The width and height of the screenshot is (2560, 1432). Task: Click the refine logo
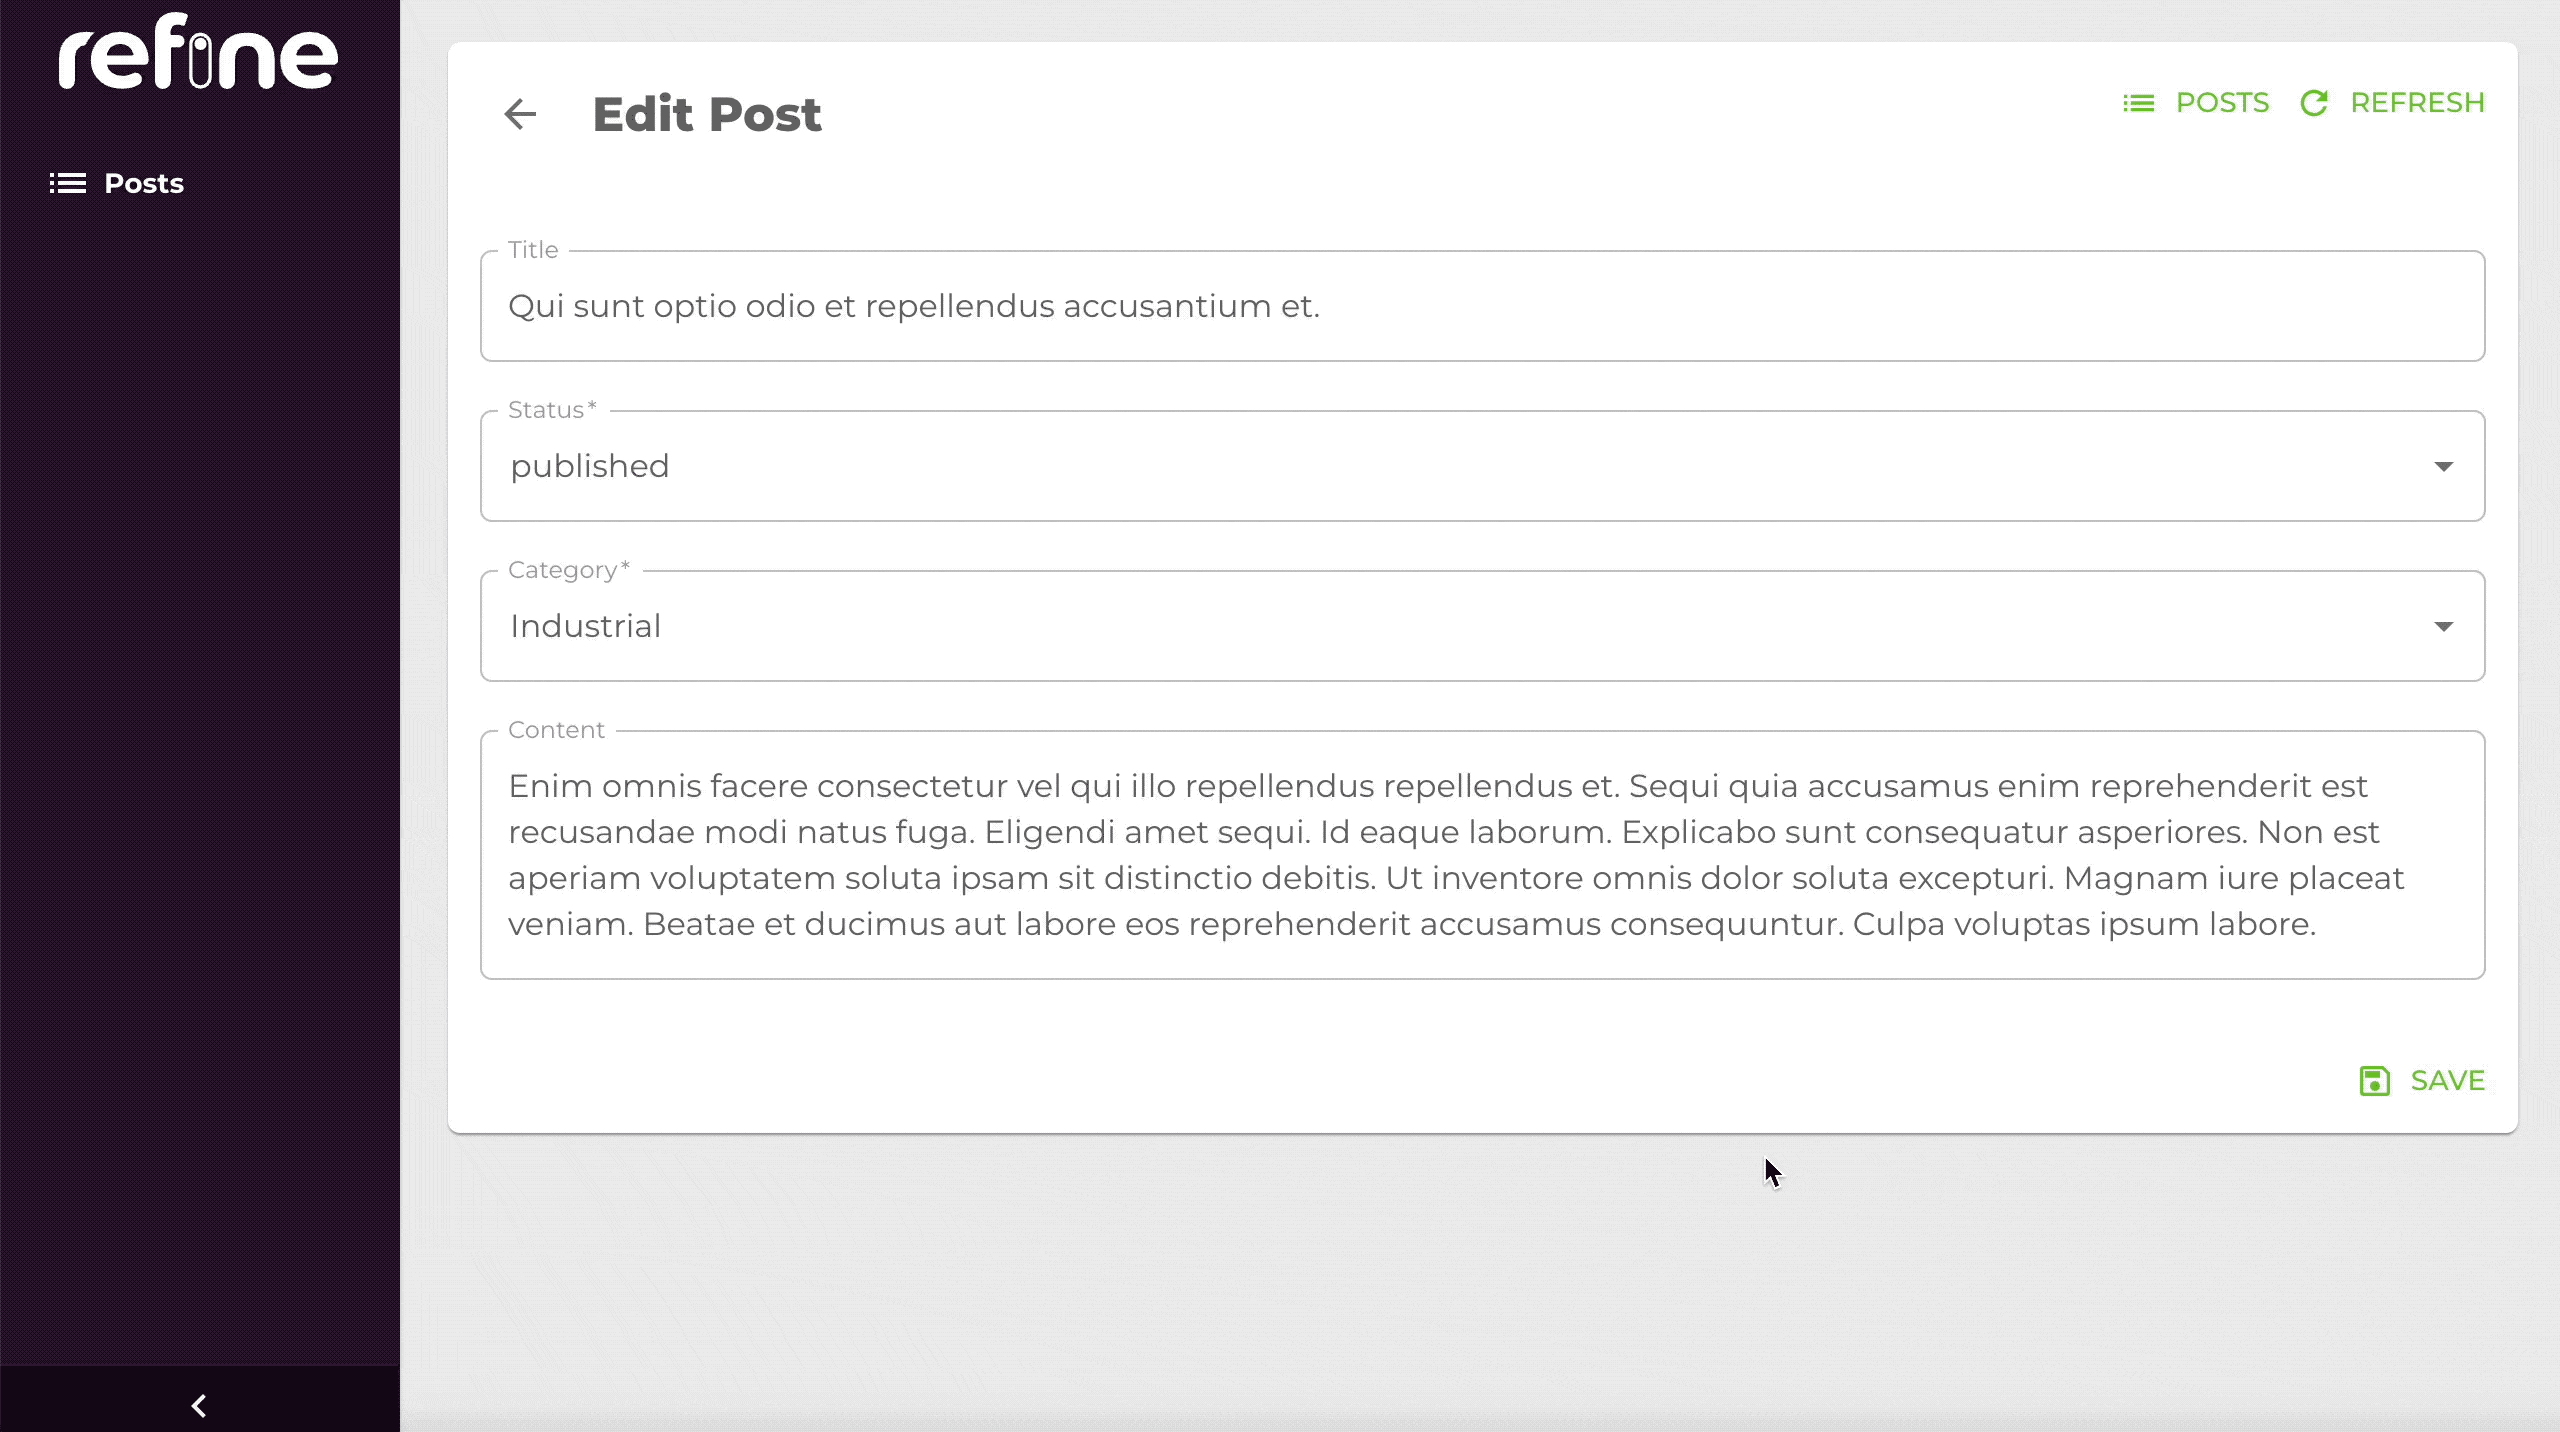[x=198, y=54]
